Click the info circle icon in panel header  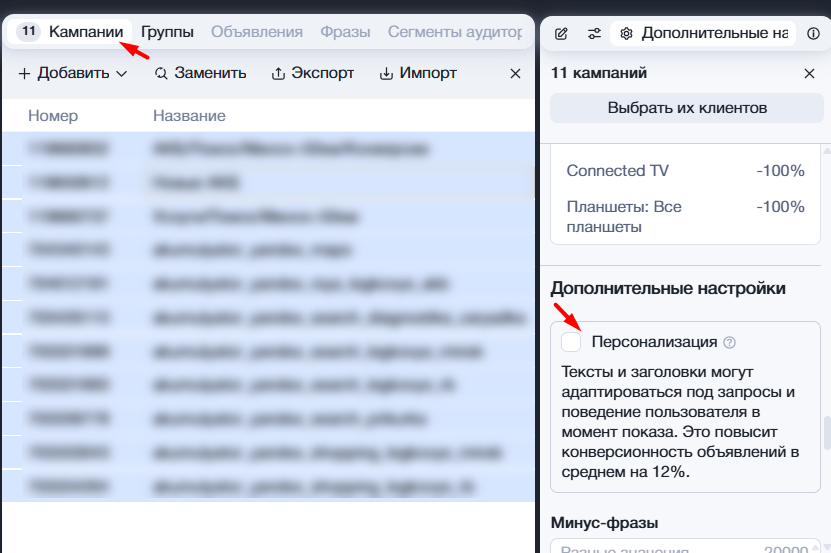click(813, 33)
